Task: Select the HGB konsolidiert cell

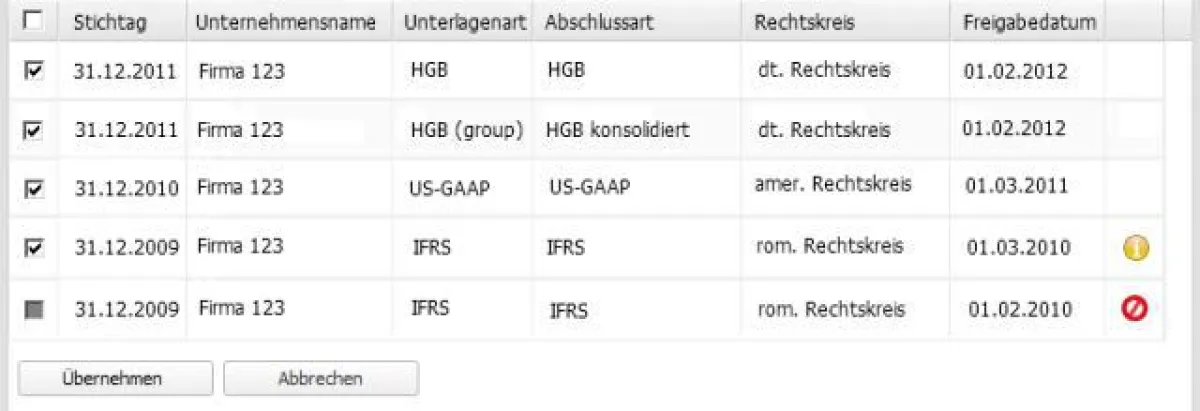Action: point(618,130)
